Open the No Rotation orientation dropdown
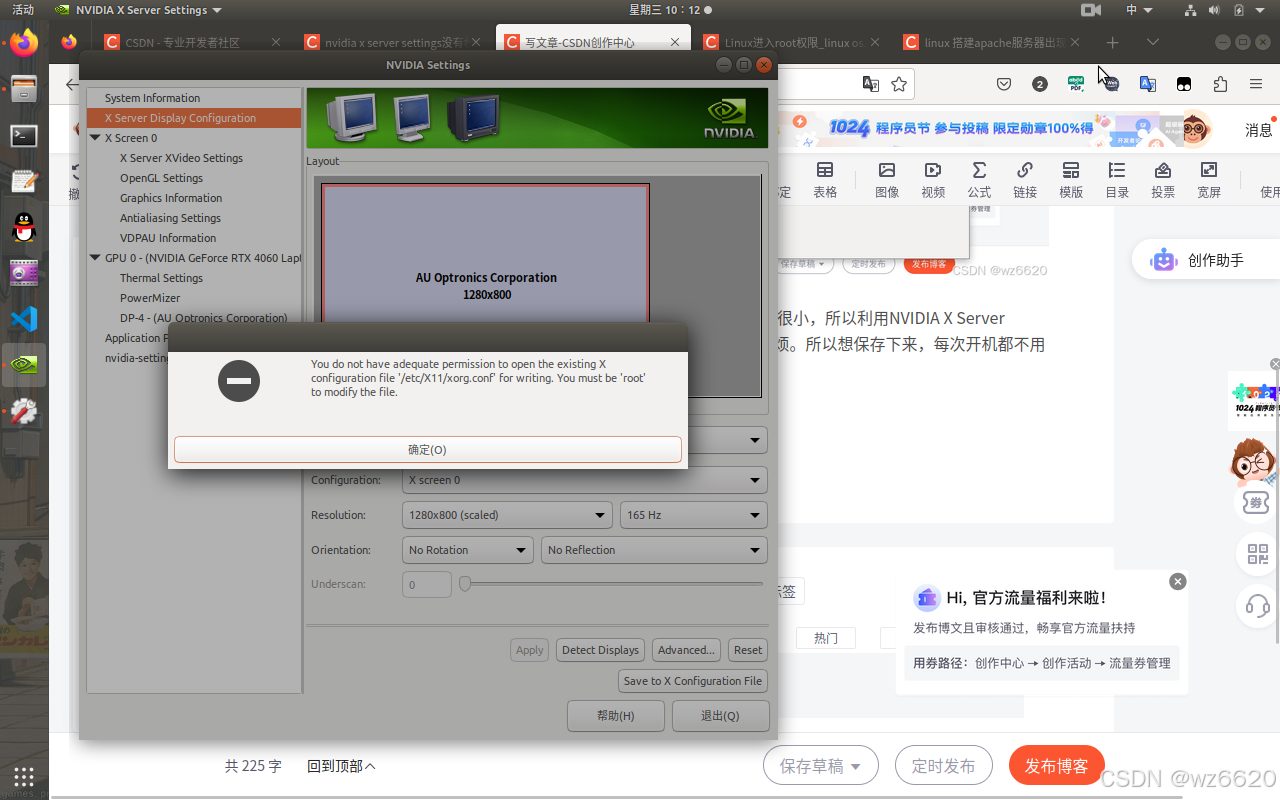1280x800 pixels. 468,550
